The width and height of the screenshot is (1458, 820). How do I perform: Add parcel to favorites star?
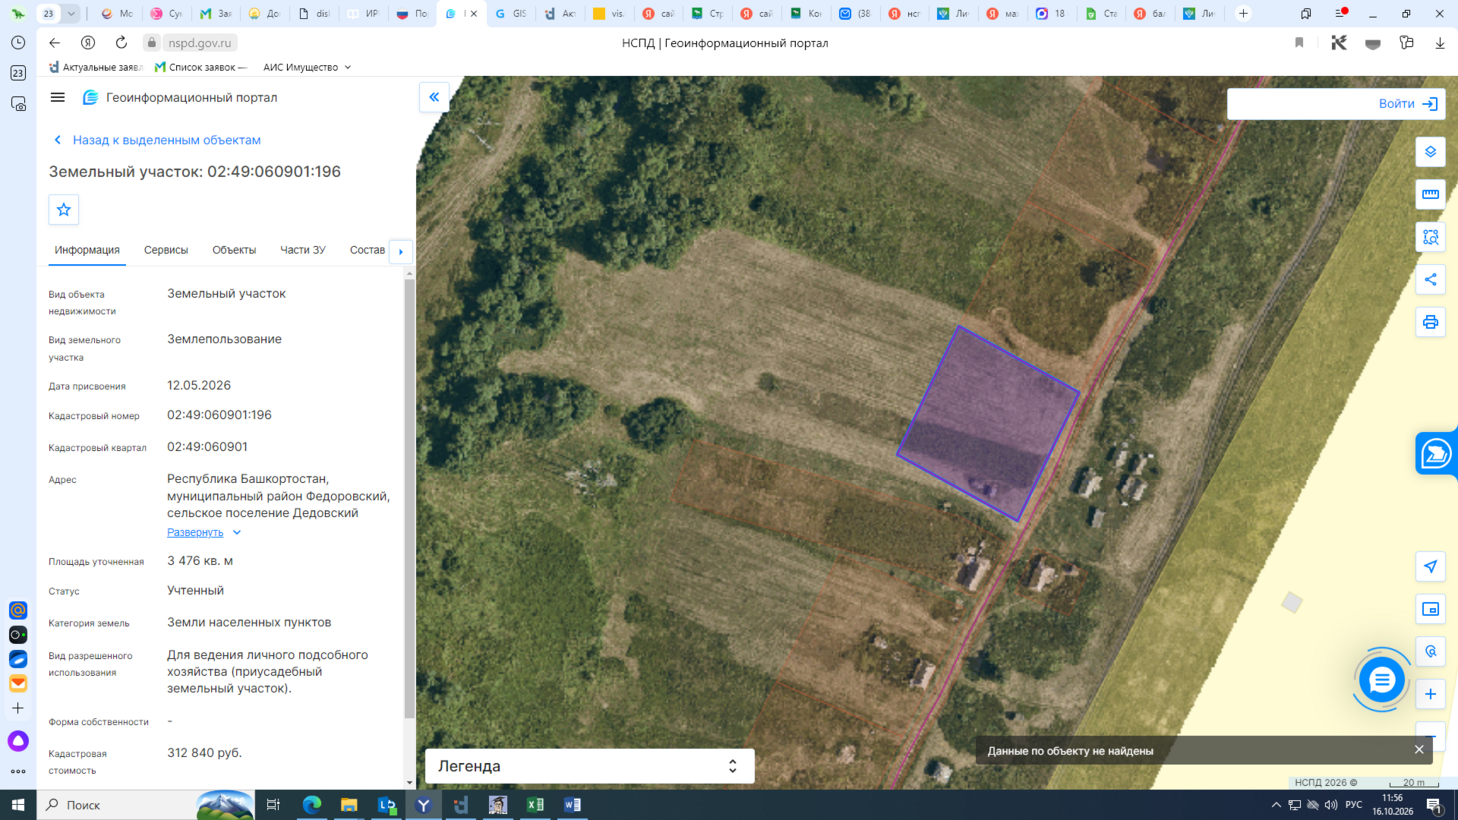[x=64, y=210]
